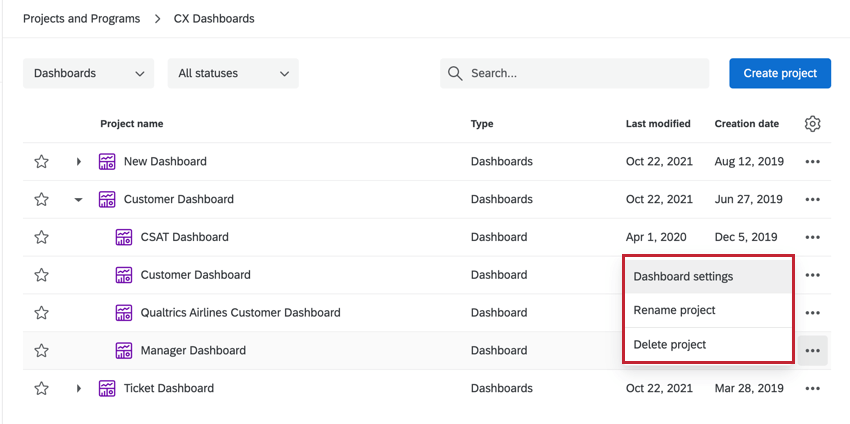Screen dimensions: 850x424
Task: Open three-dot menu for CSAT Dashboard
Action: coord(812,237)
